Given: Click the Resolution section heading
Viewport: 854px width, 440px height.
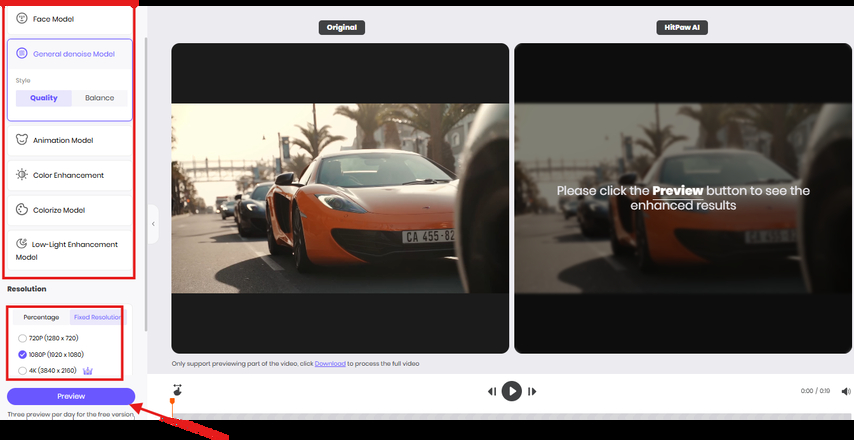Looking at the screenshot, I should [x=27, y=289].
